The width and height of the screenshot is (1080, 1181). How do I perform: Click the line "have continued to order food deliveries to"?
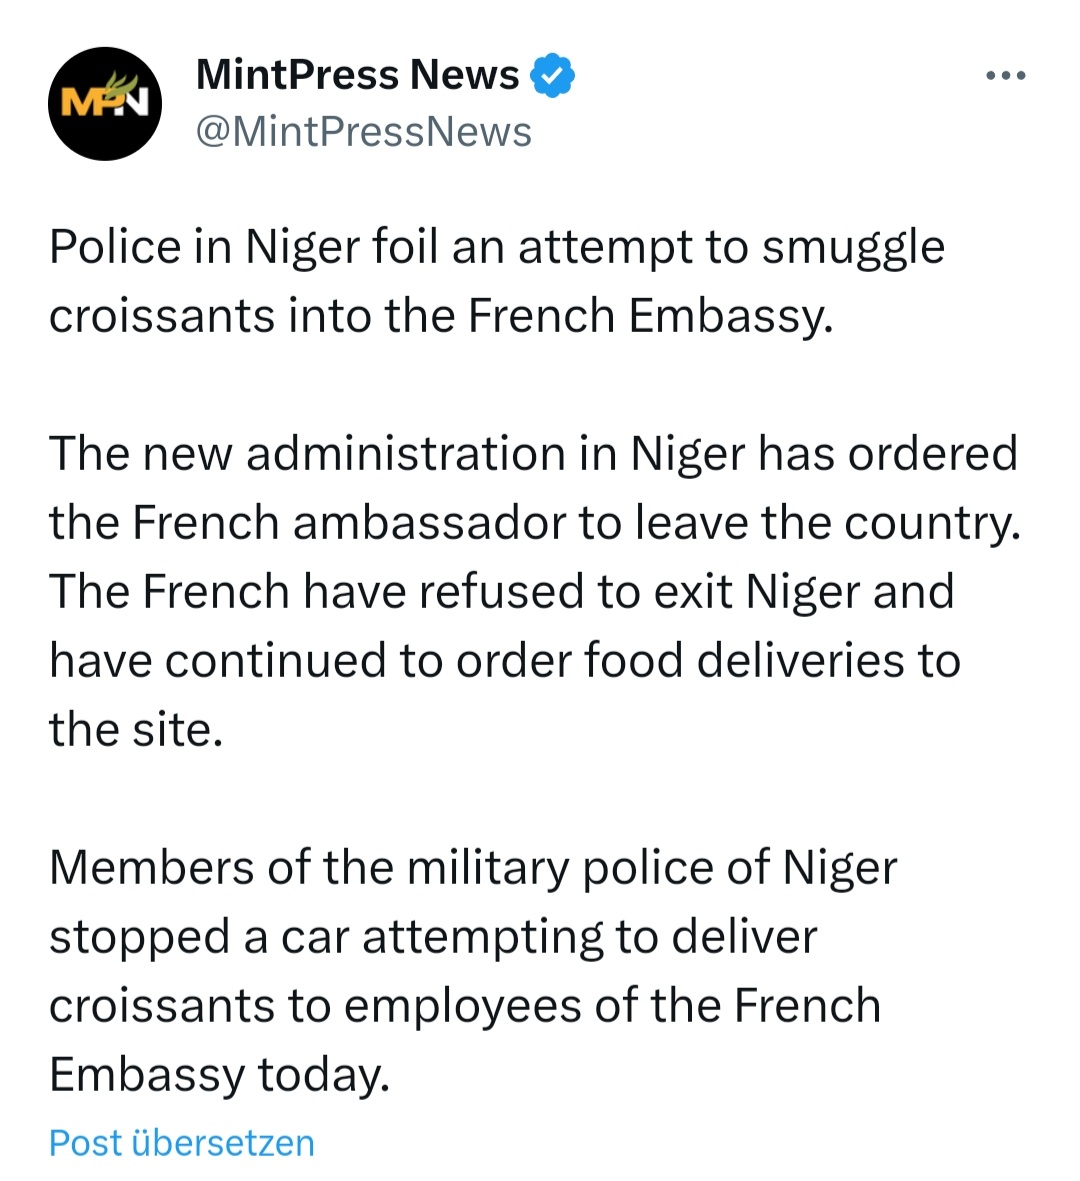[504, 661]
